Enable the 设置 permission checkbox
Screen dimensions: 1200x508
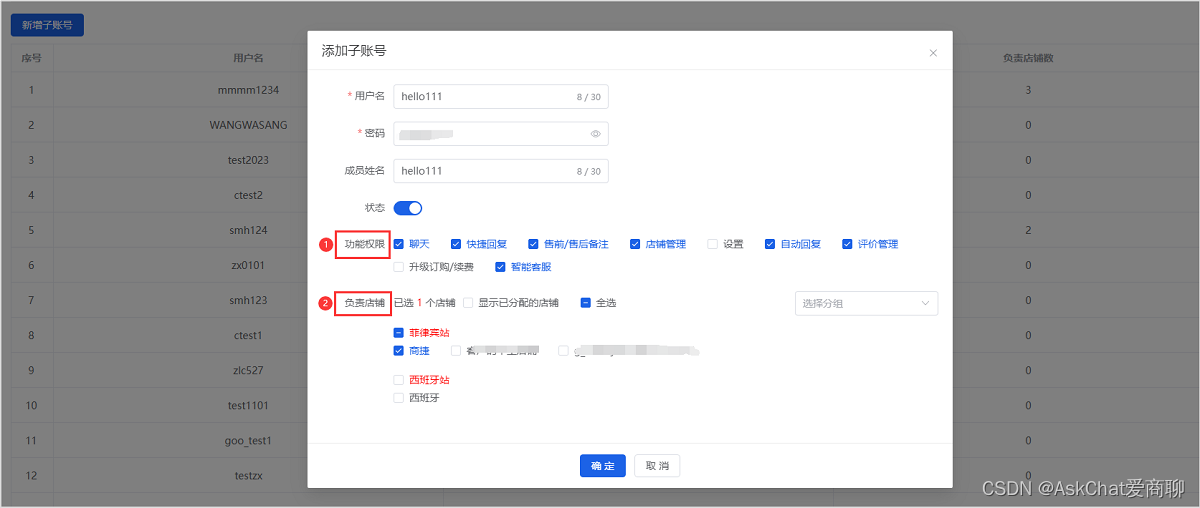(x=712, y=244)
